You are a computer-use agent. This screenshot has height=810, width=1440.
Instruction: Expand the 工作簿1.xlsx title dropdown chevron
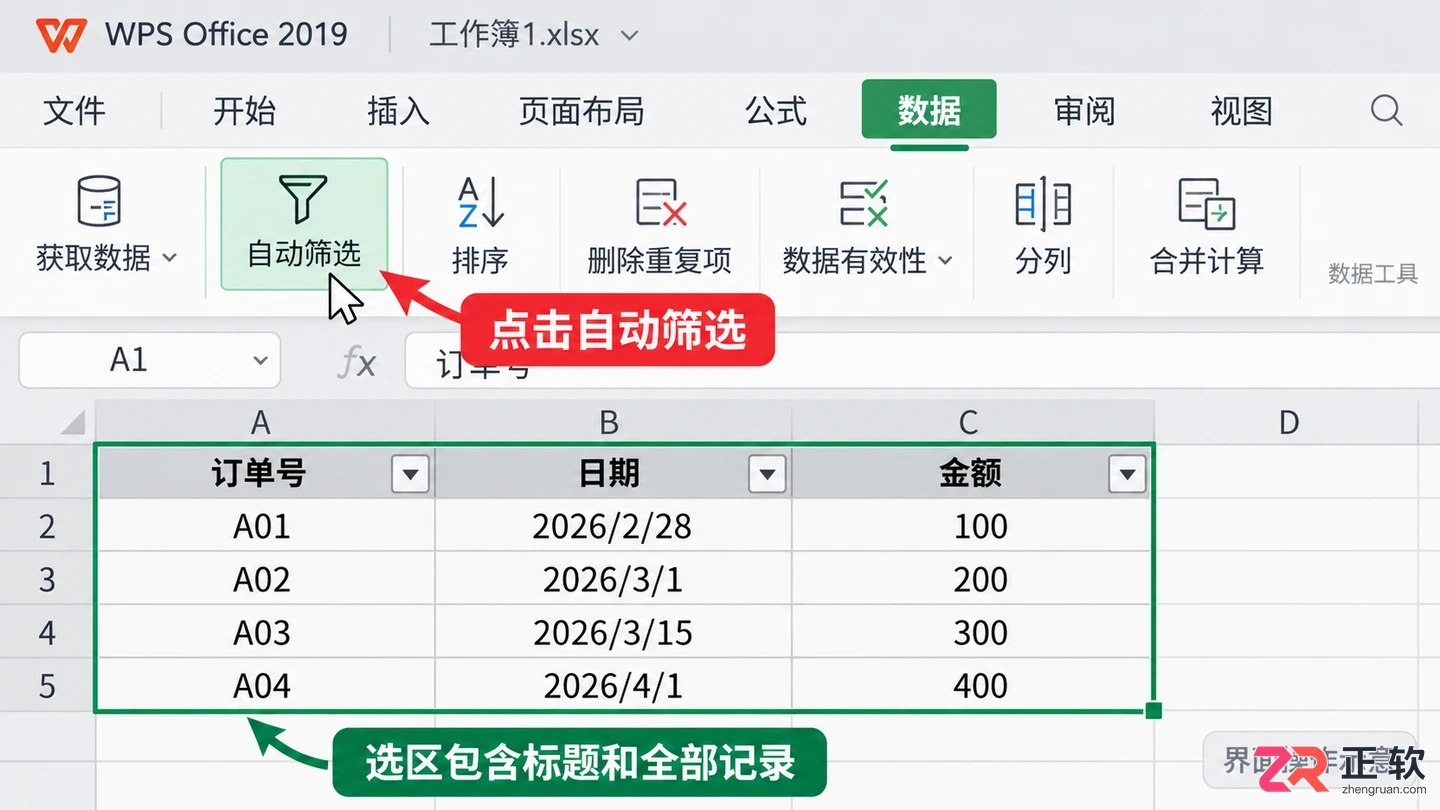tap(629, 36)
